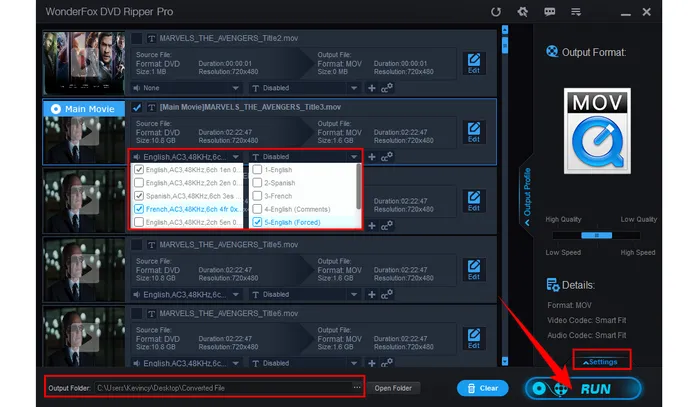The height and width of the screenshot is (407, 700).
Task: Expand the Settings panel
Action: coord(601,362)
